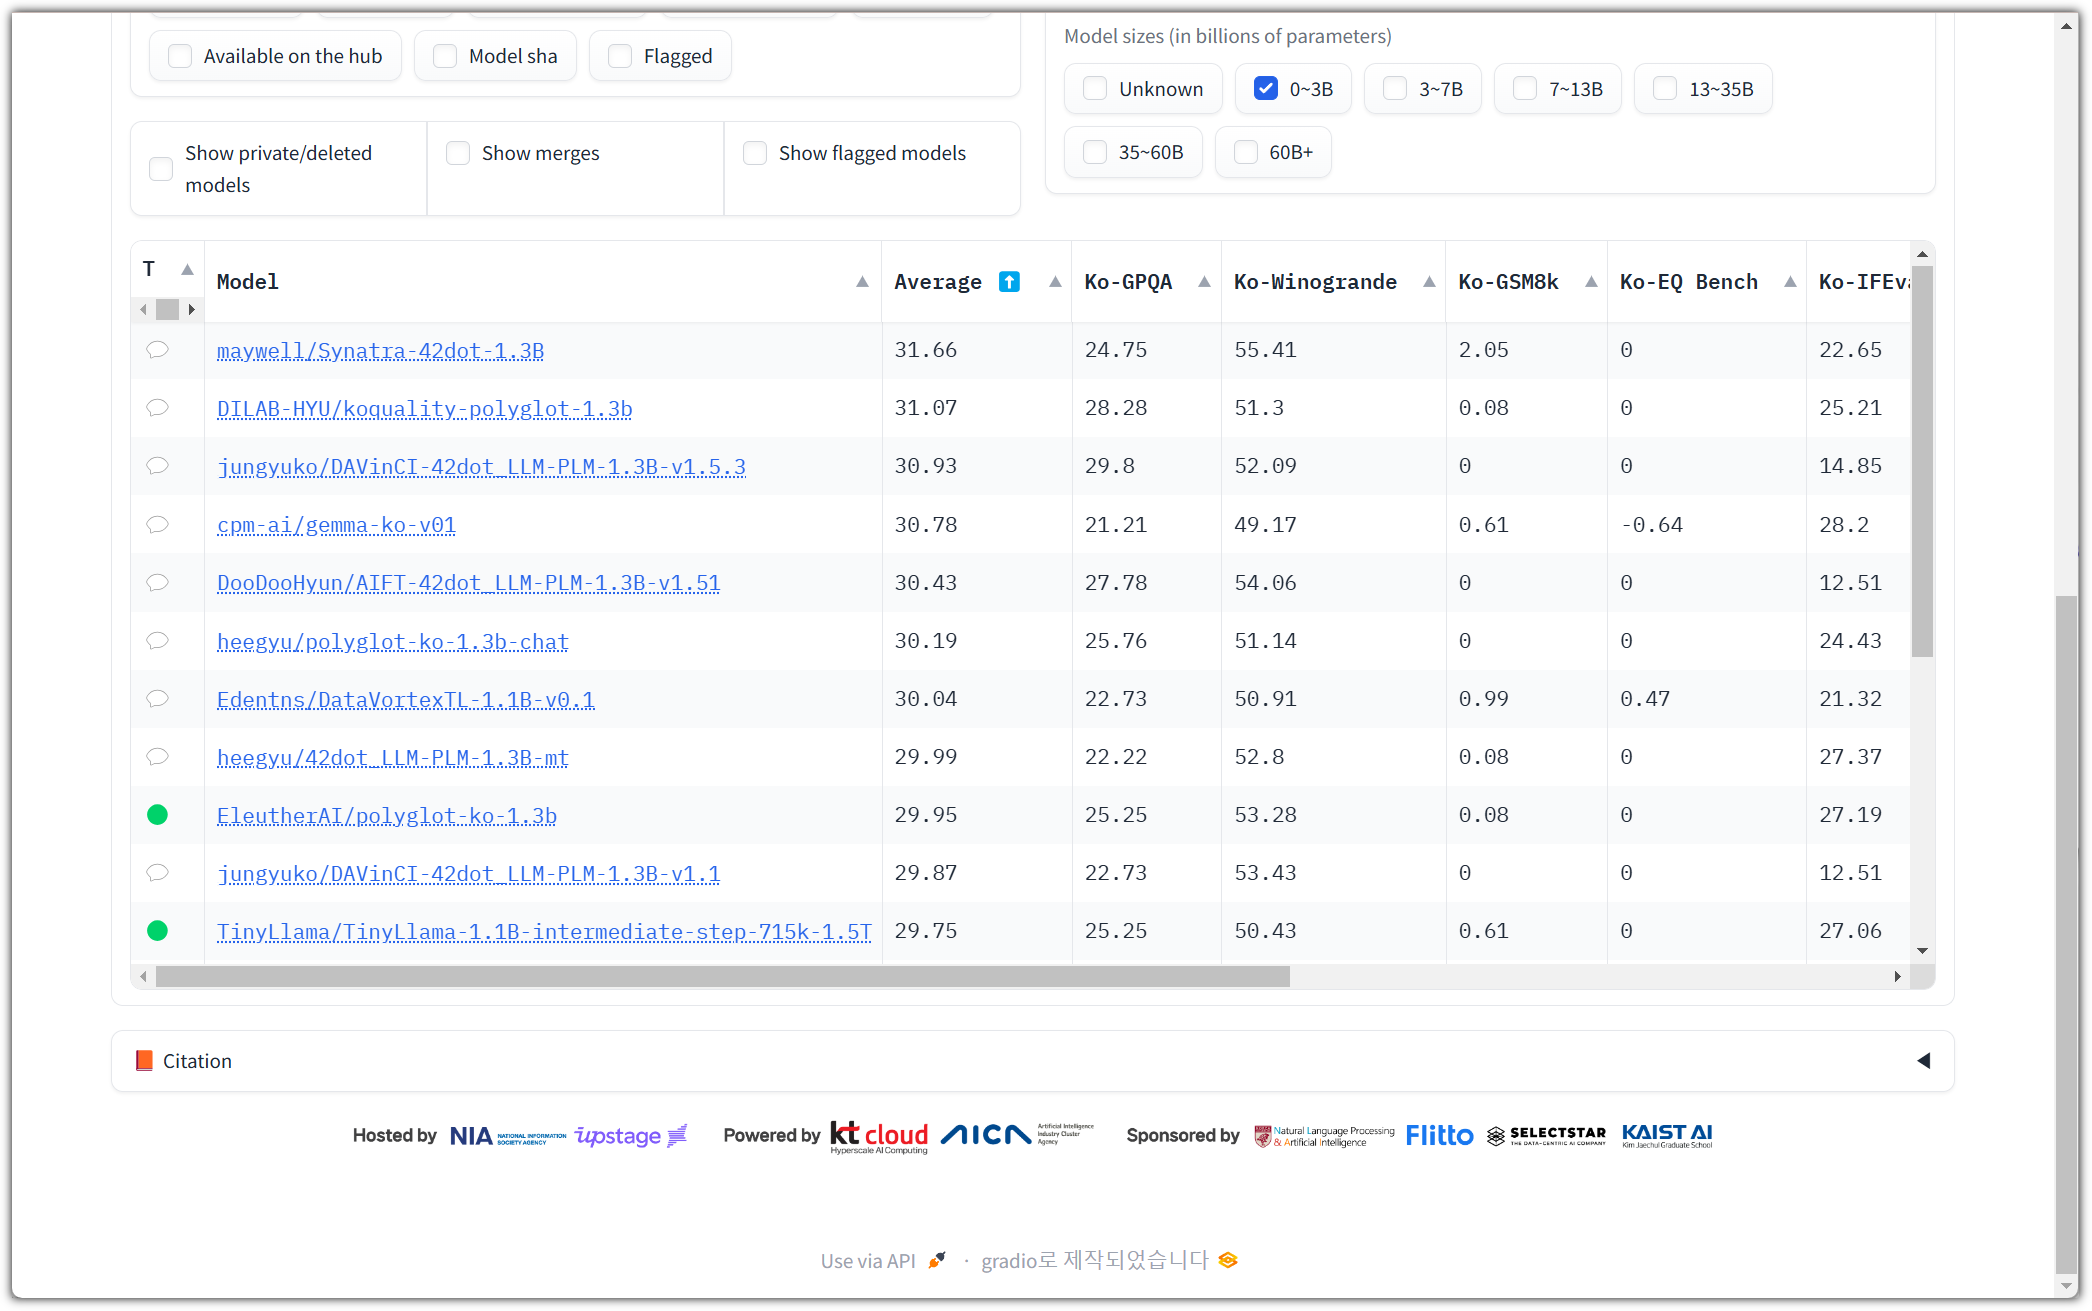2092x1311 pixels.
Task: Open the cpm-ai/gemma-ko-v01 model link
Action: [x=336, y=525]
